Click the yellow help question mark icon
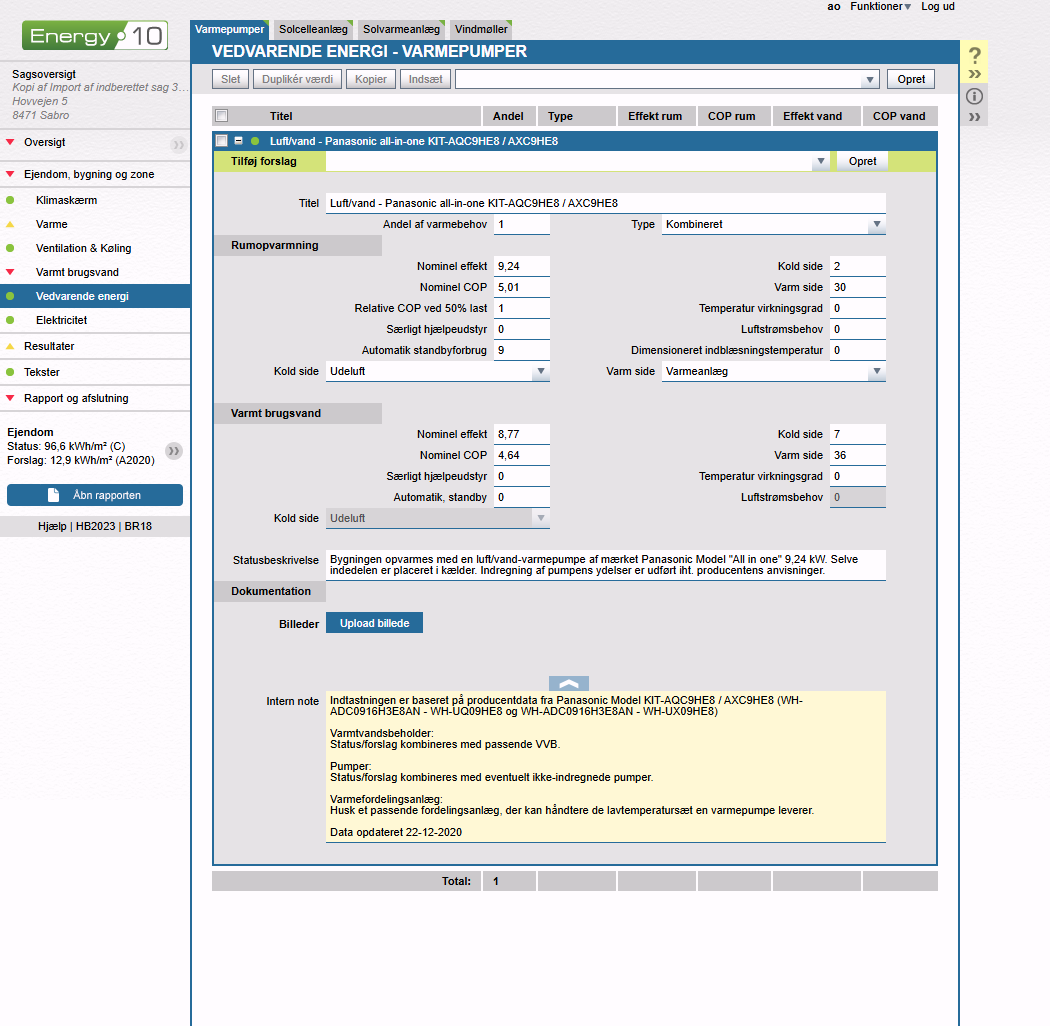The width and height of the screenshot is (1050, 1026). click(x=975, y=56)
